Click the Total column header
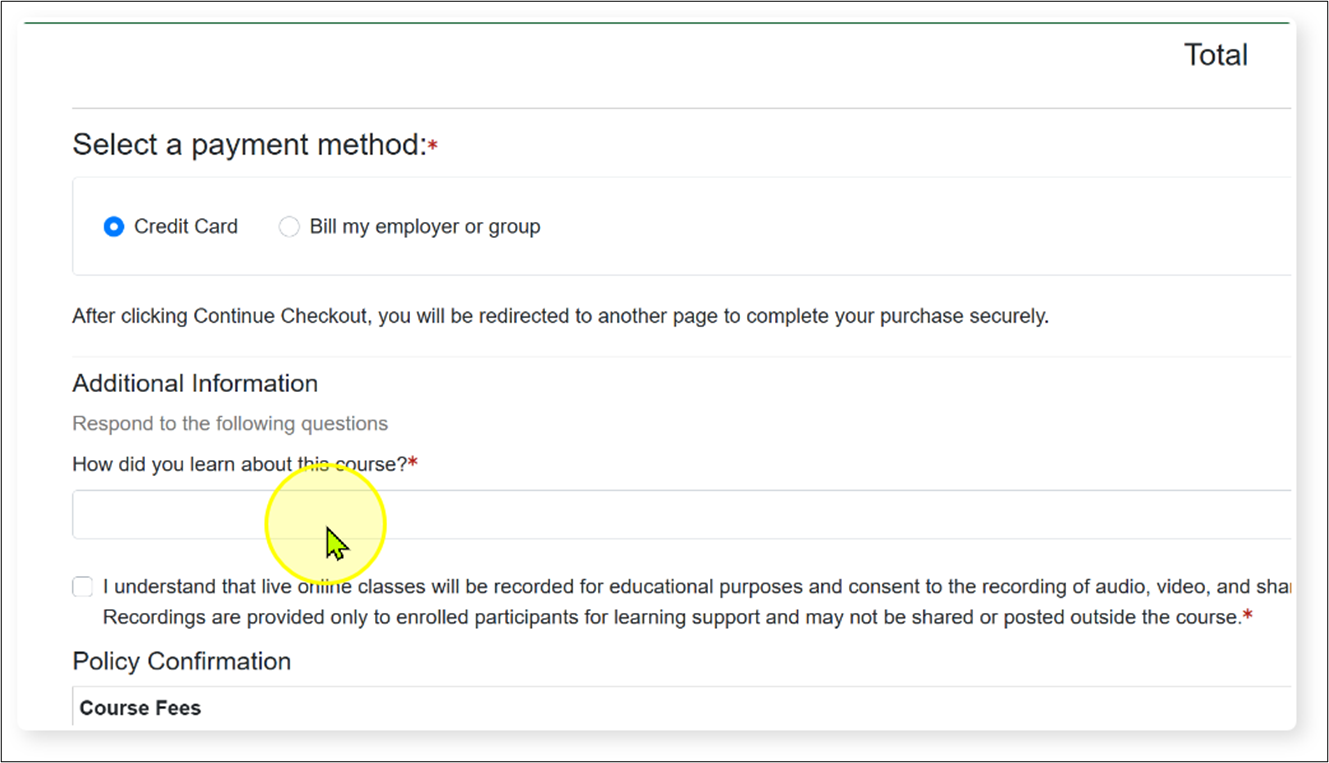Screen dimensions: 1329x763 pyautogui.click(x=1215, y=55)
